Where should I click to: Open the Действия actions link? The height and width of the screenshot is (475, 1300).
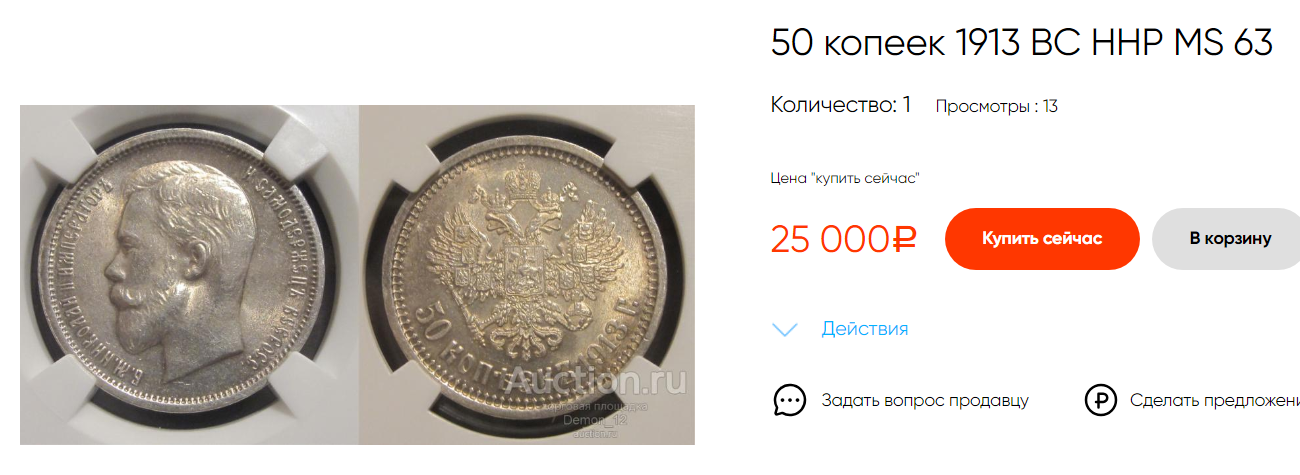pos(865,328)
